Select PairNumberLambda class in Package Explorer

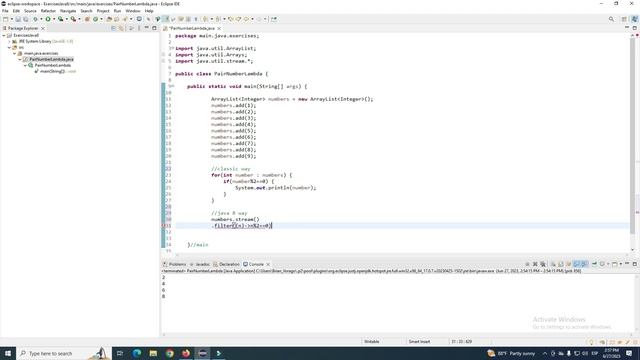tap(53, 65)
